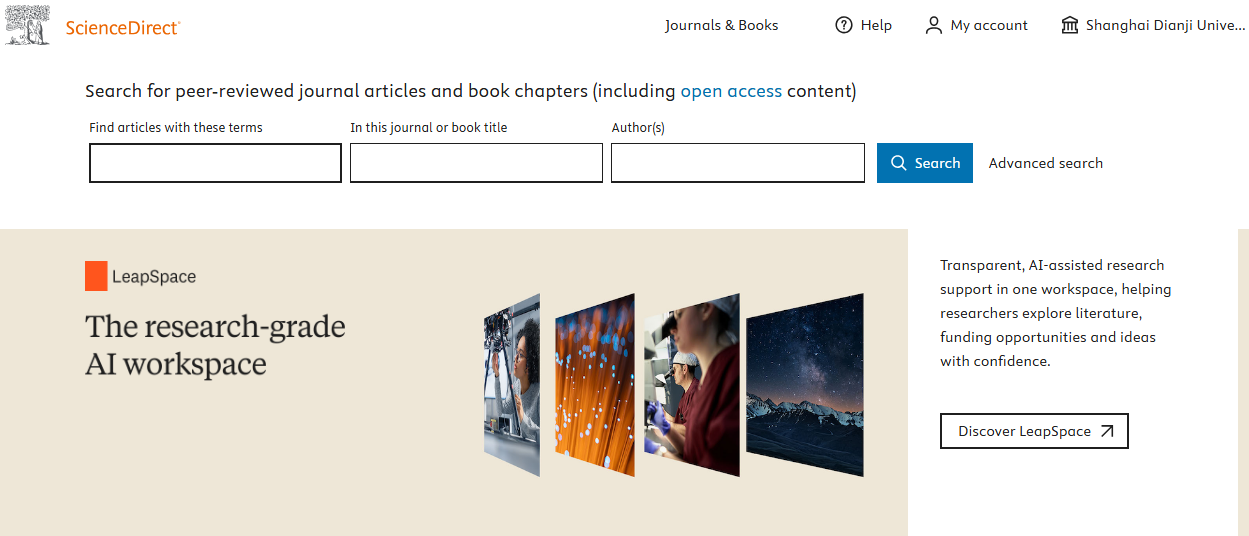Screen dimensions: 1249x536
Task: Click the researcher in red scrubs image
Action: pyautogui.click(x=691, y=385)
